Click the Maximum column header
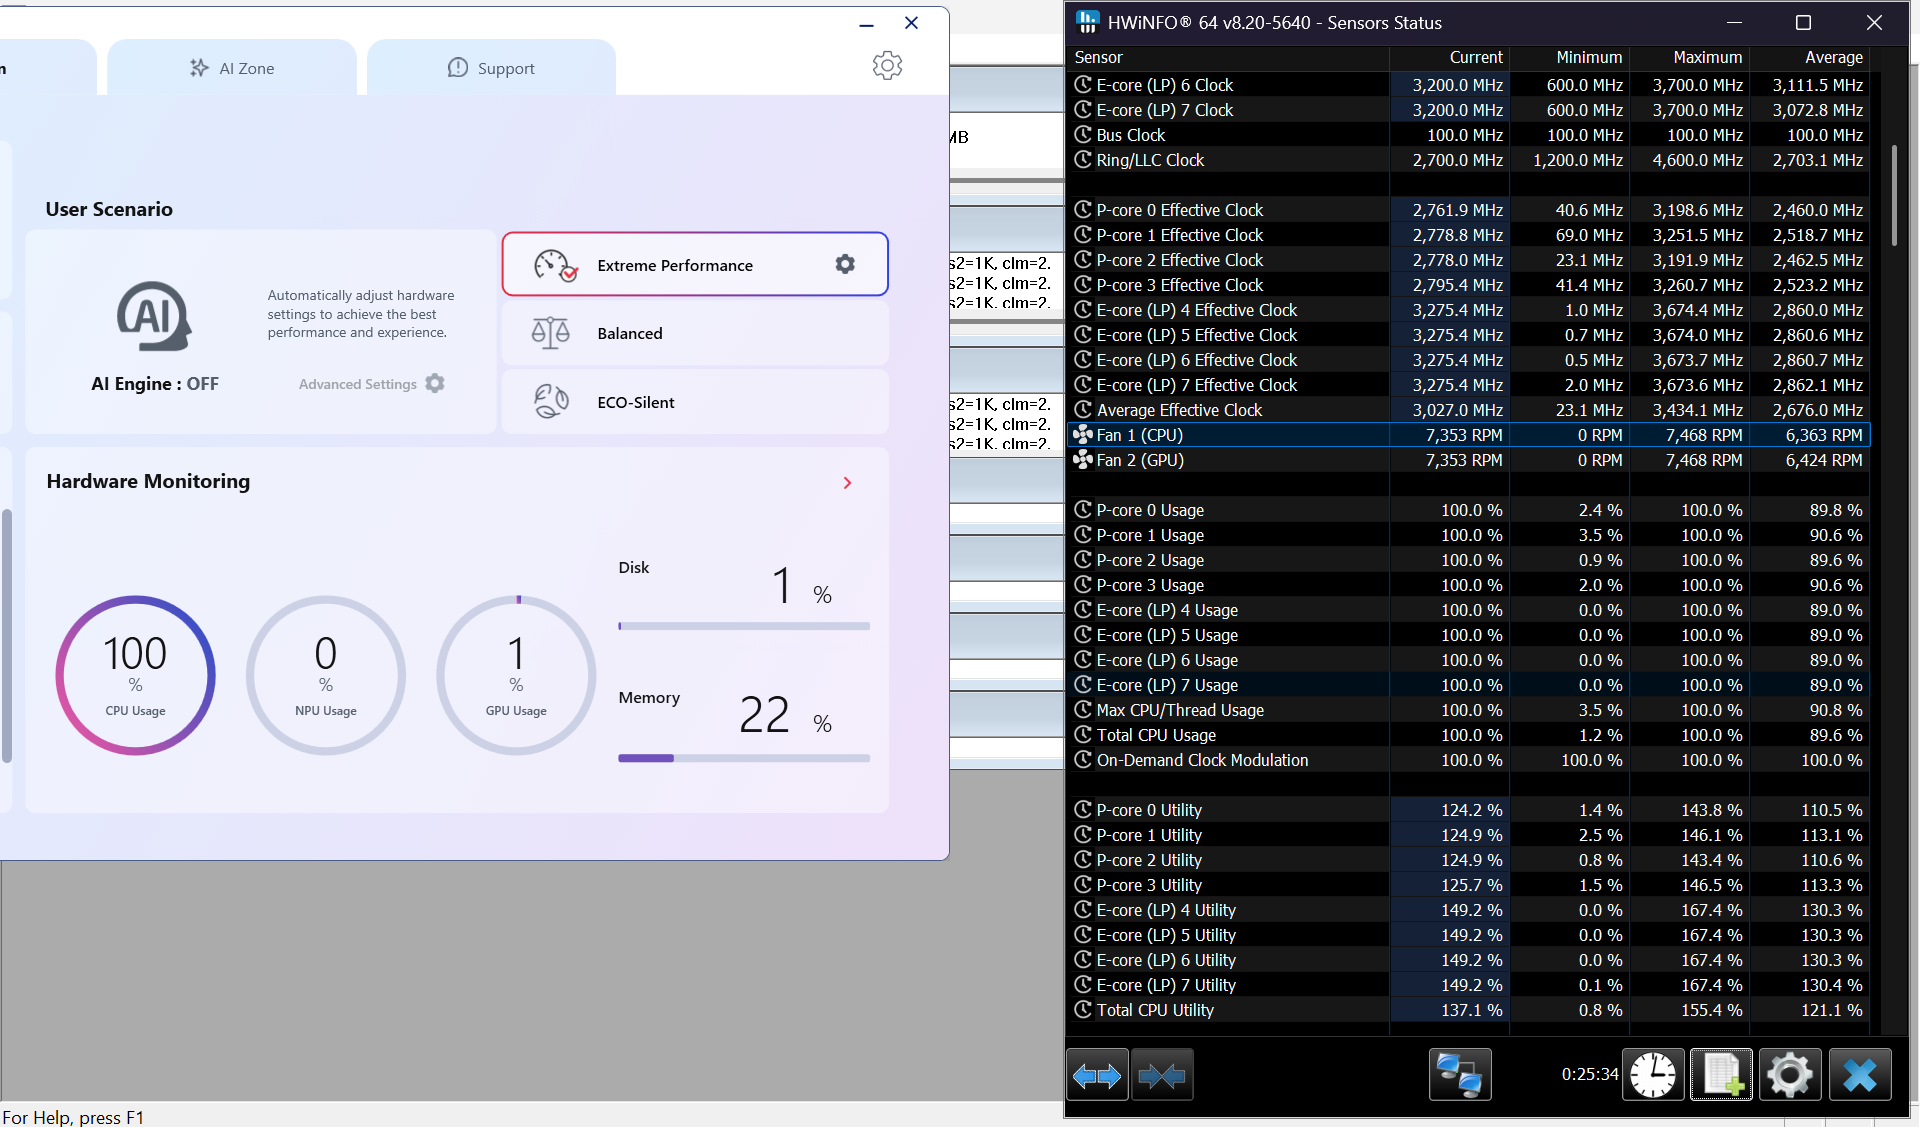This screenshot has height=1127, width=1920. click(x=1689, y=58)
